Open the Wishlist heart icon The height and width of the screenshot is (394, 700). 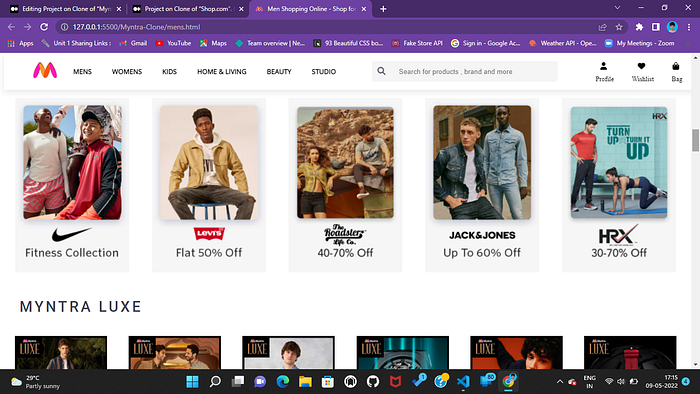coord(642,66)
